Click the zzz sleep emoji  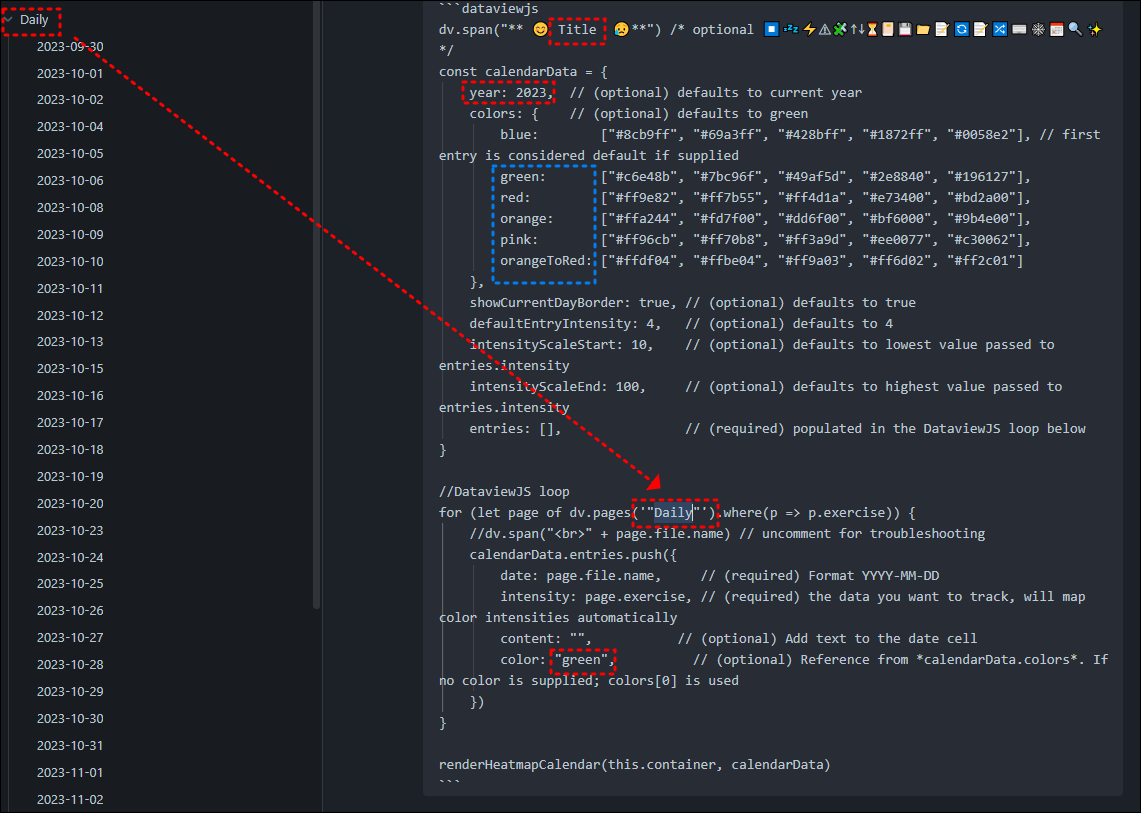791,29
